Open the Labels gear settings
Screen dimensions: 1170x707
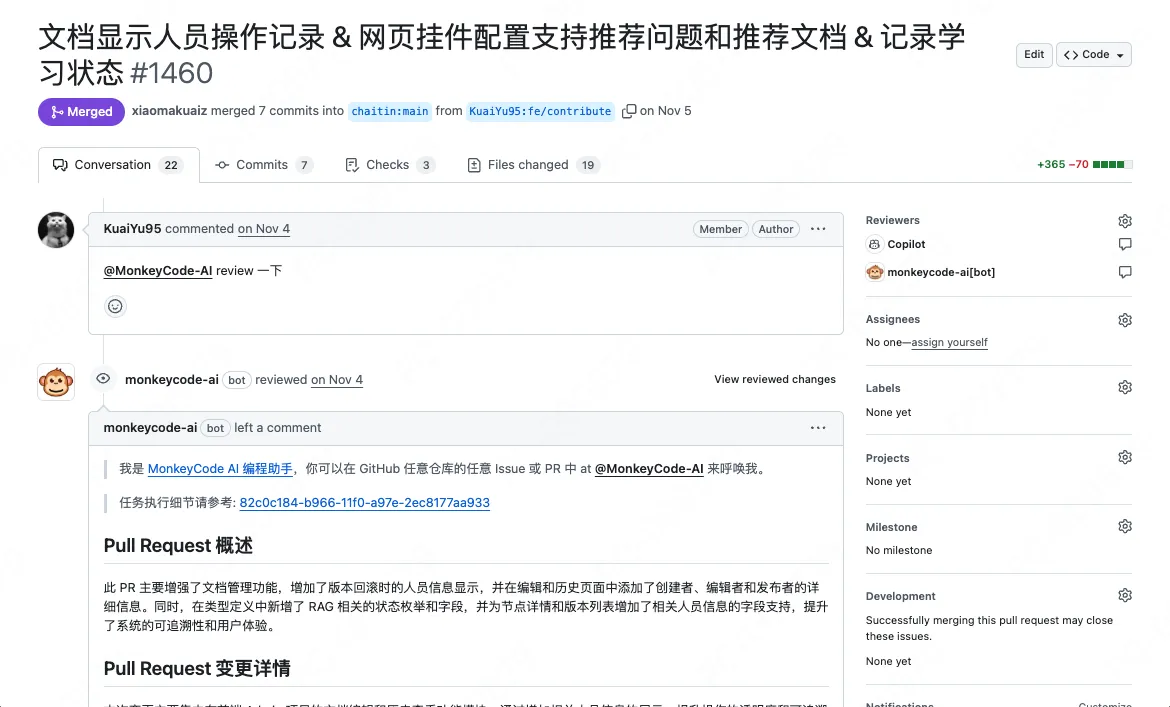click(1124, 387)
